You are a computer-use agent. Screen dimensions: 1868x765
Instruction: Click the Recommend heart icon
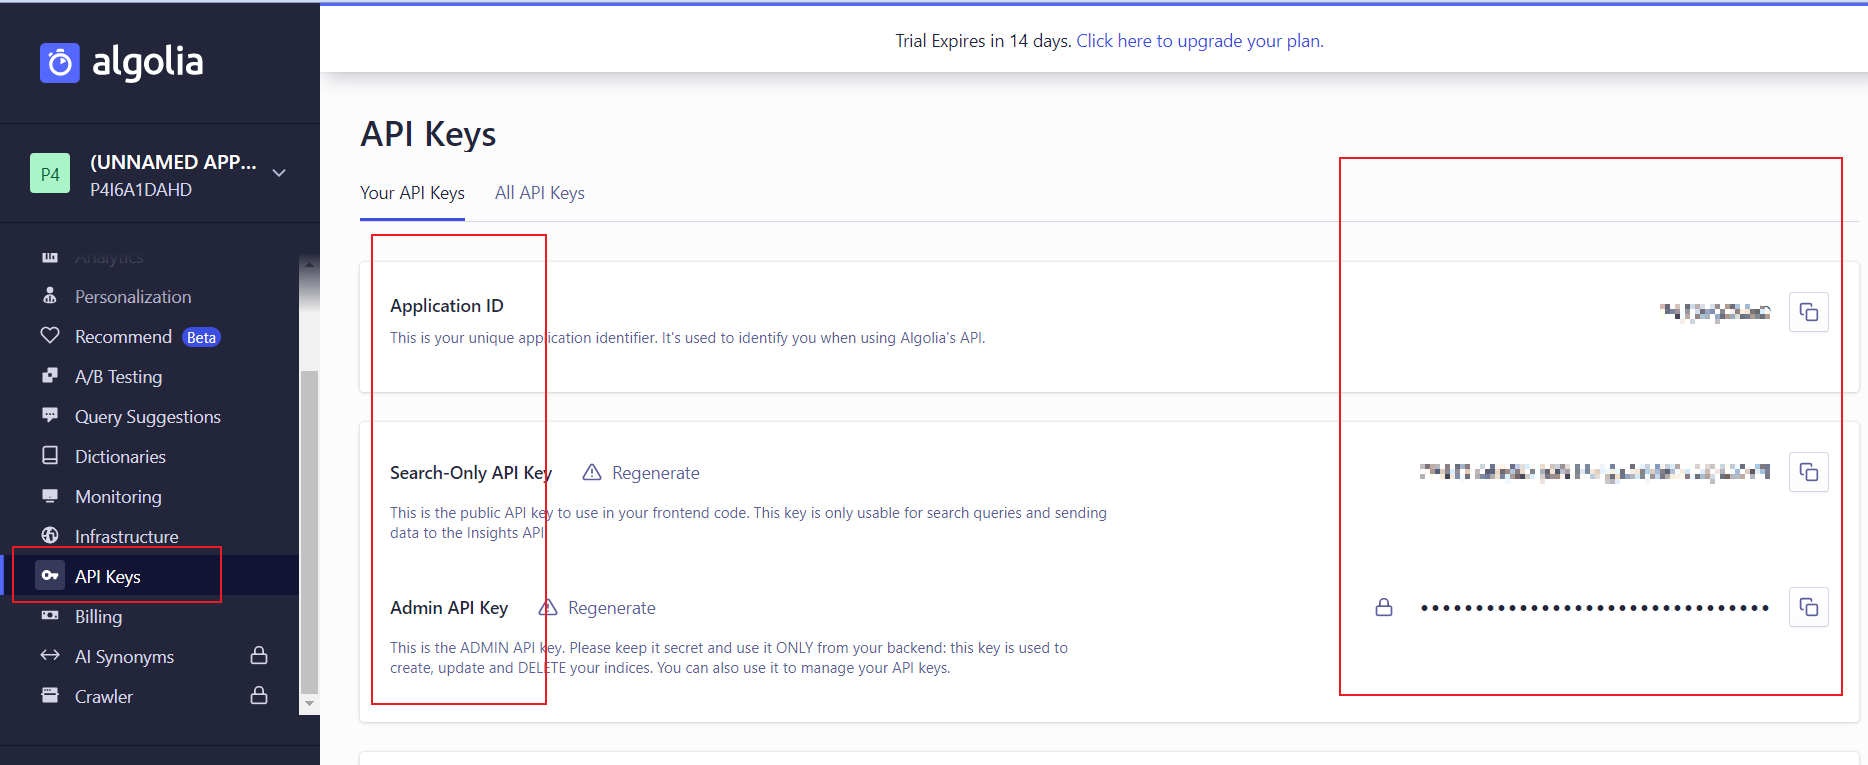[50, 336]
